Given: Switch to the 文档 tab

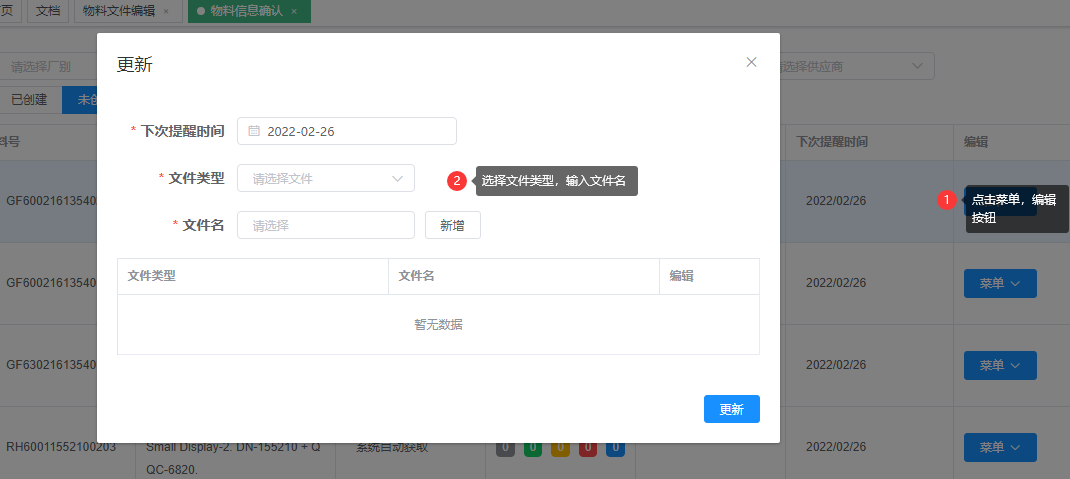Looking at the screenshot, I should 47,11.
